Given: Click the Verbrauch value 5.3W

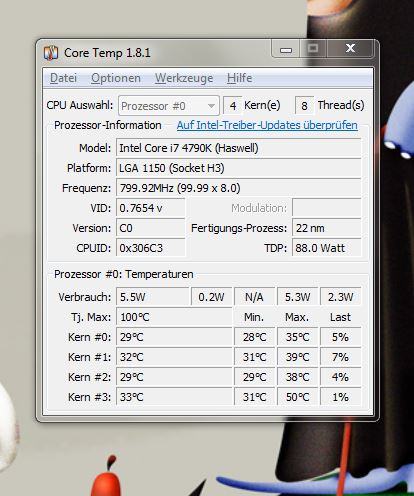Looking at the screenshot, I should pos(298,297).
